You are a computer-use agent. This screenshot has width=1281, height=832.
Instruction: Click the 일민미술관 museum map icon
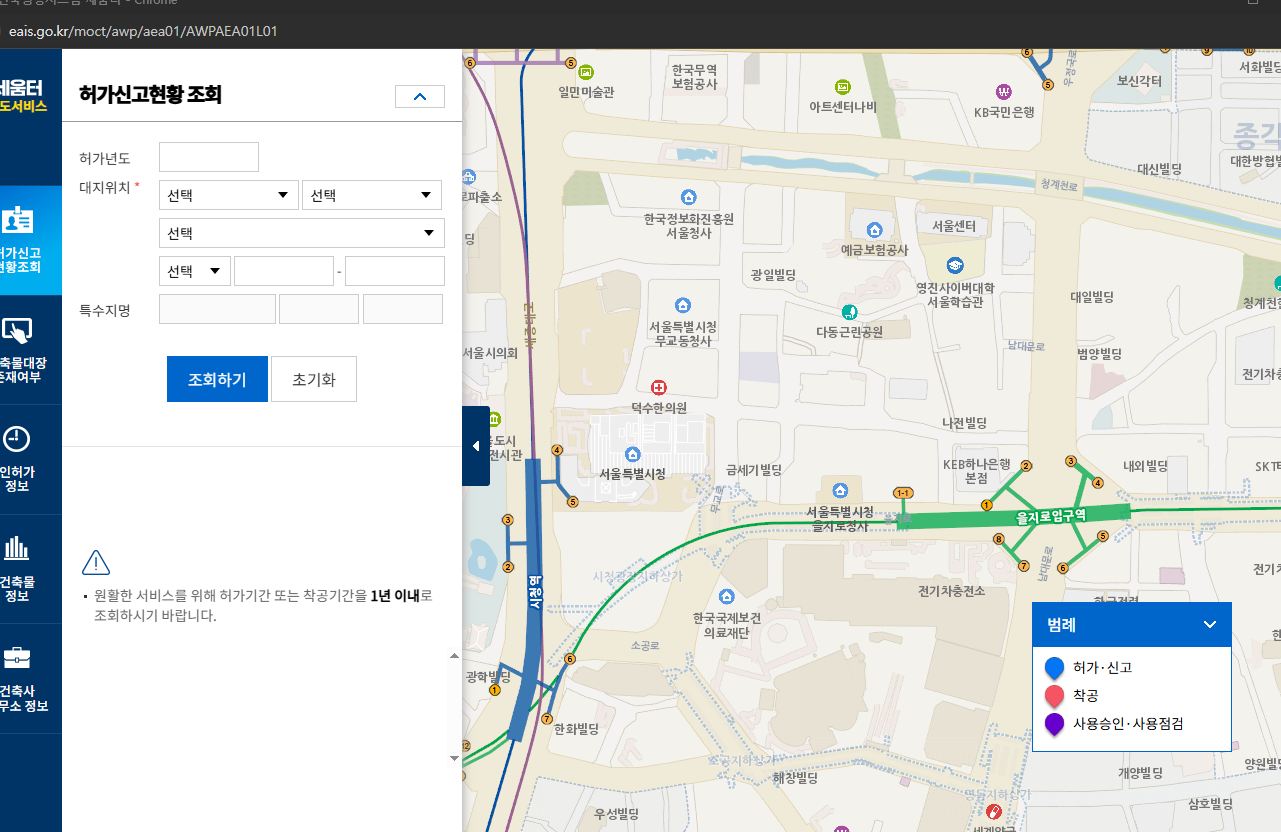(586, 71)
